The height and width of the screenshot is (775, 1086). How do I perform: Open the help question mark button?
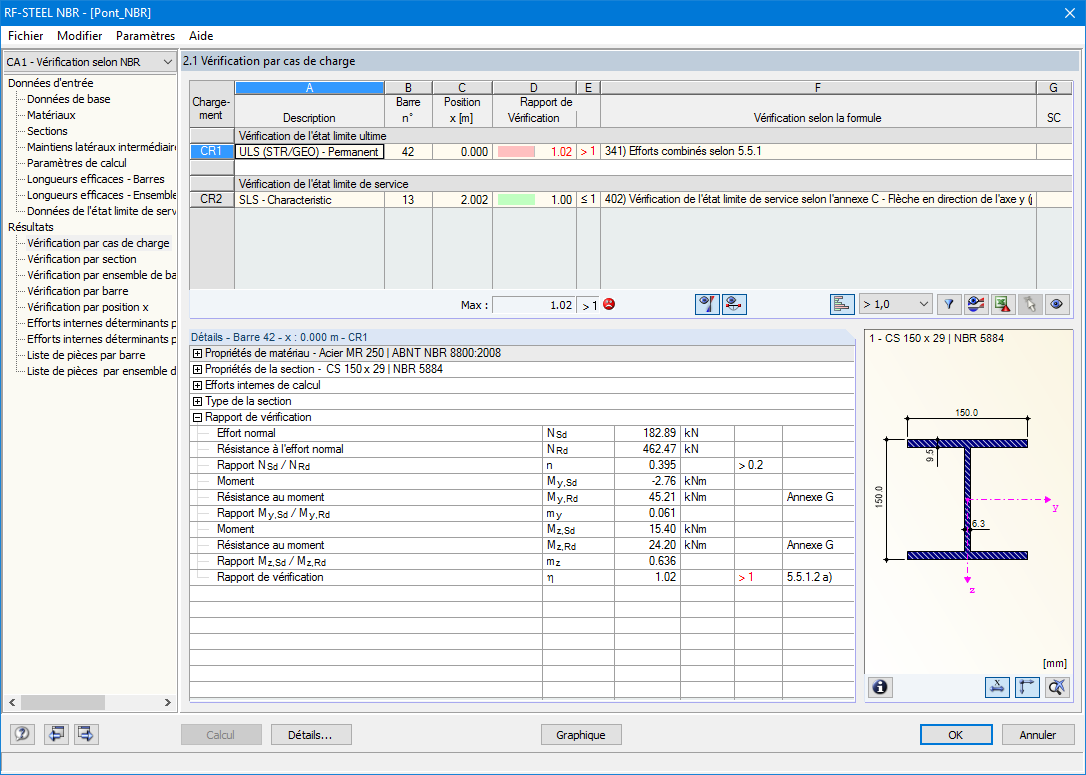(x=22, y=734)
